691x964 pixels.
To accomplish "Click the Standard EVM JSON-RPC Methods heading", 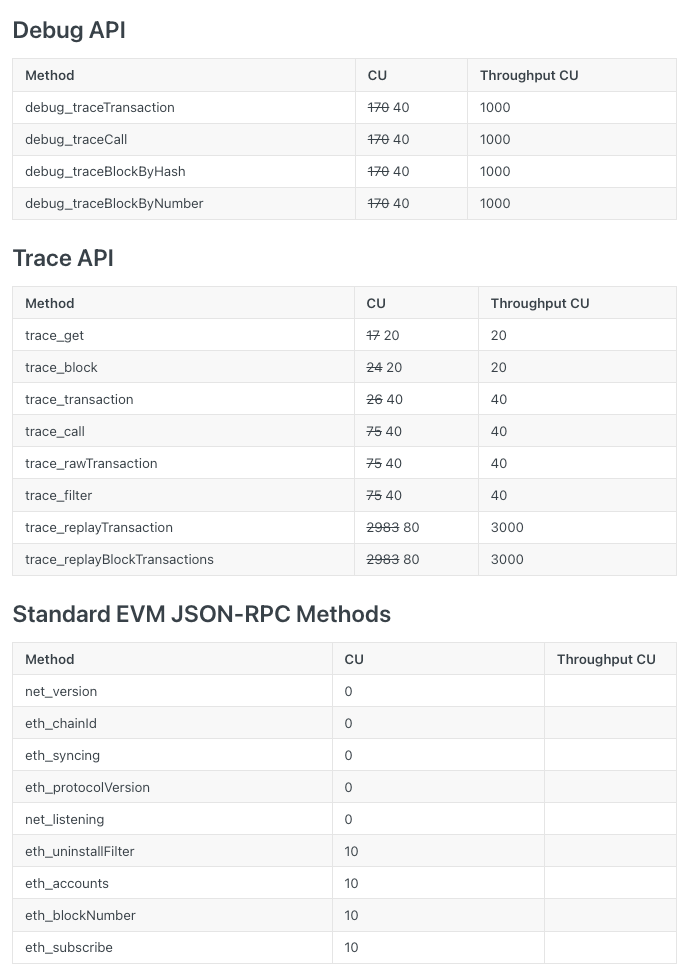I will pyautogui.click(x=201, y=614).
